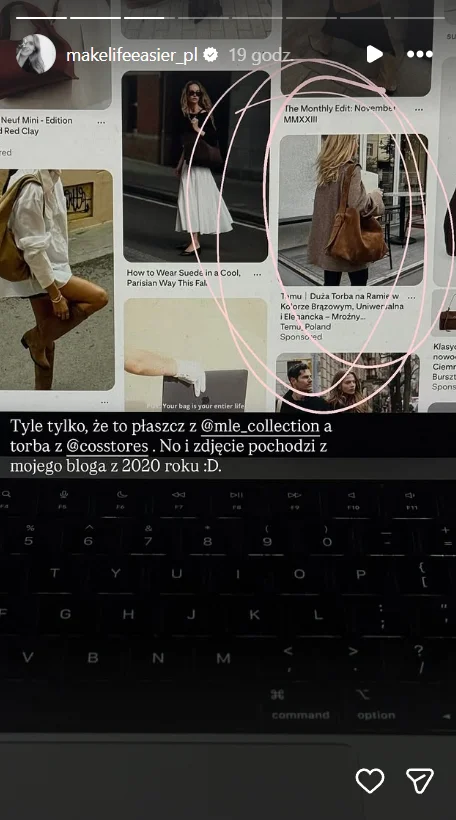Select the brown suede tote pin image
This screenshot has width=456, height=820.
(352, 210)
